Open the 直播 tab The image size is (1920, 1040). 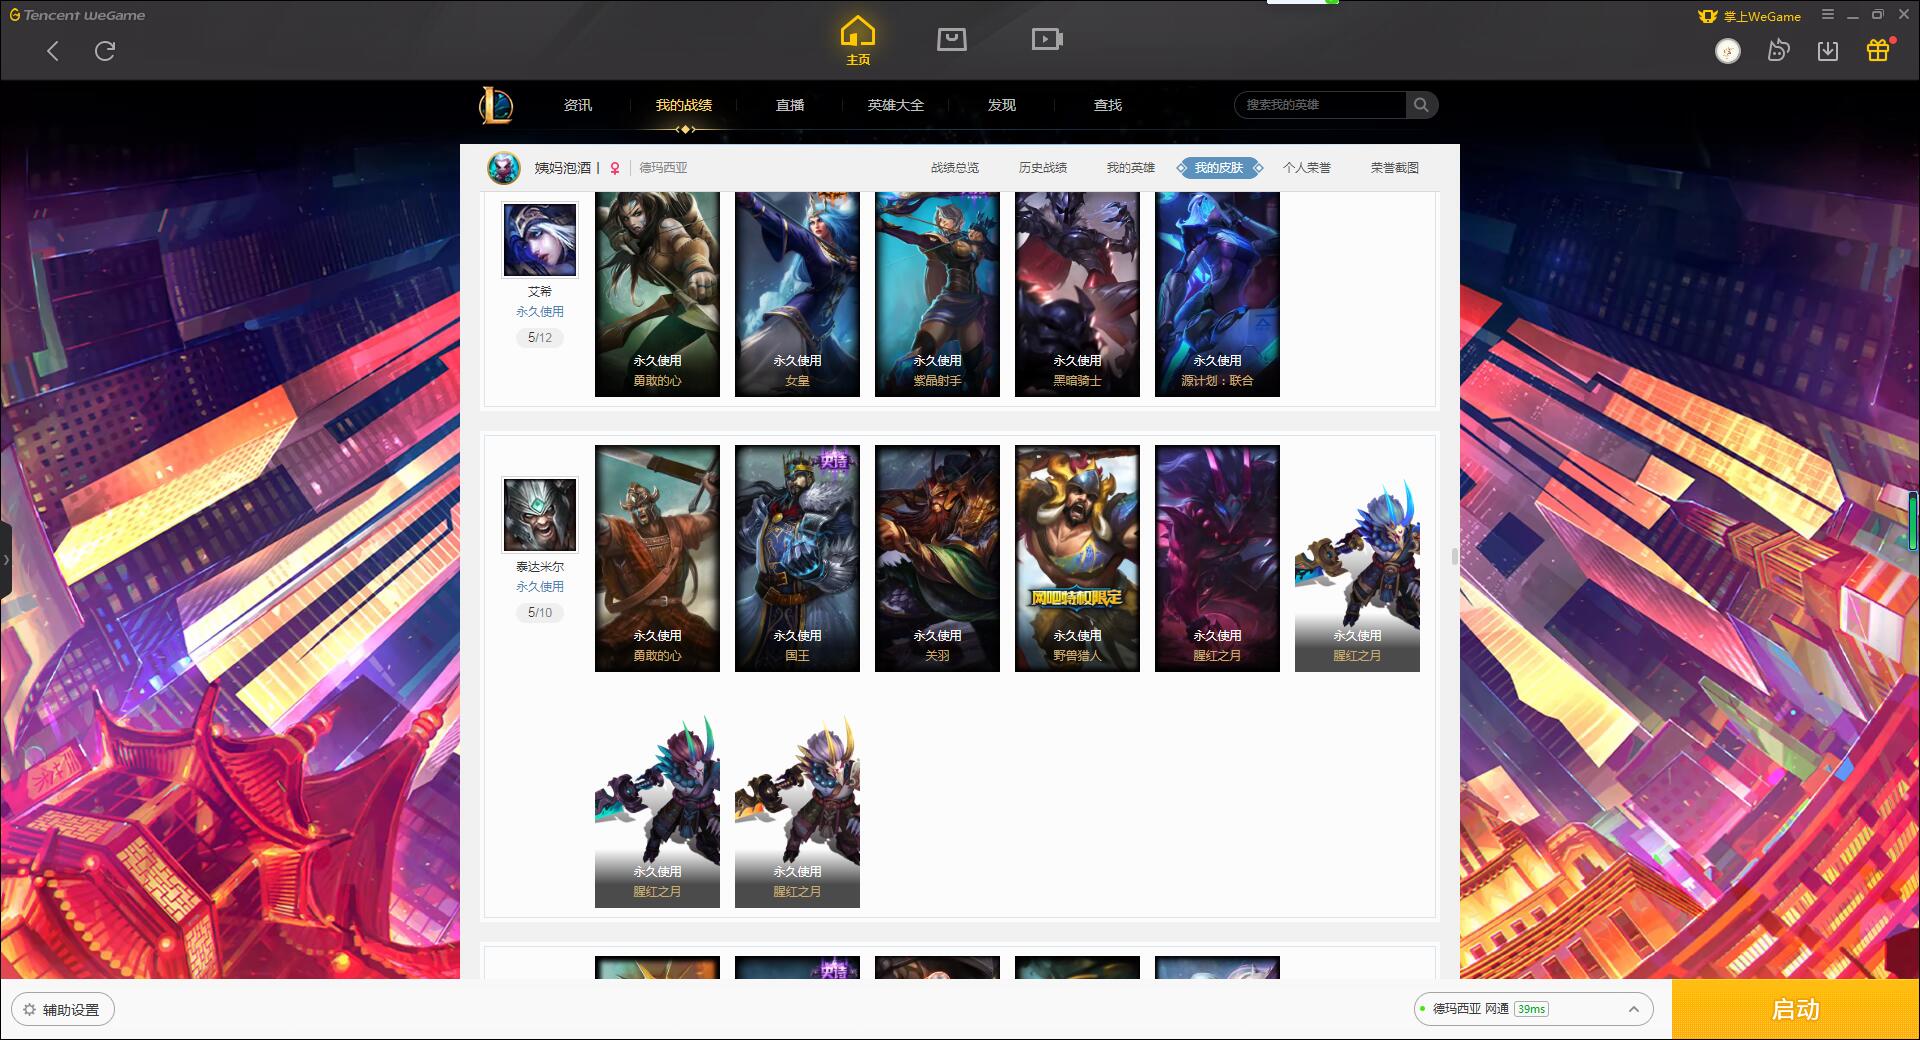[790, 105]
